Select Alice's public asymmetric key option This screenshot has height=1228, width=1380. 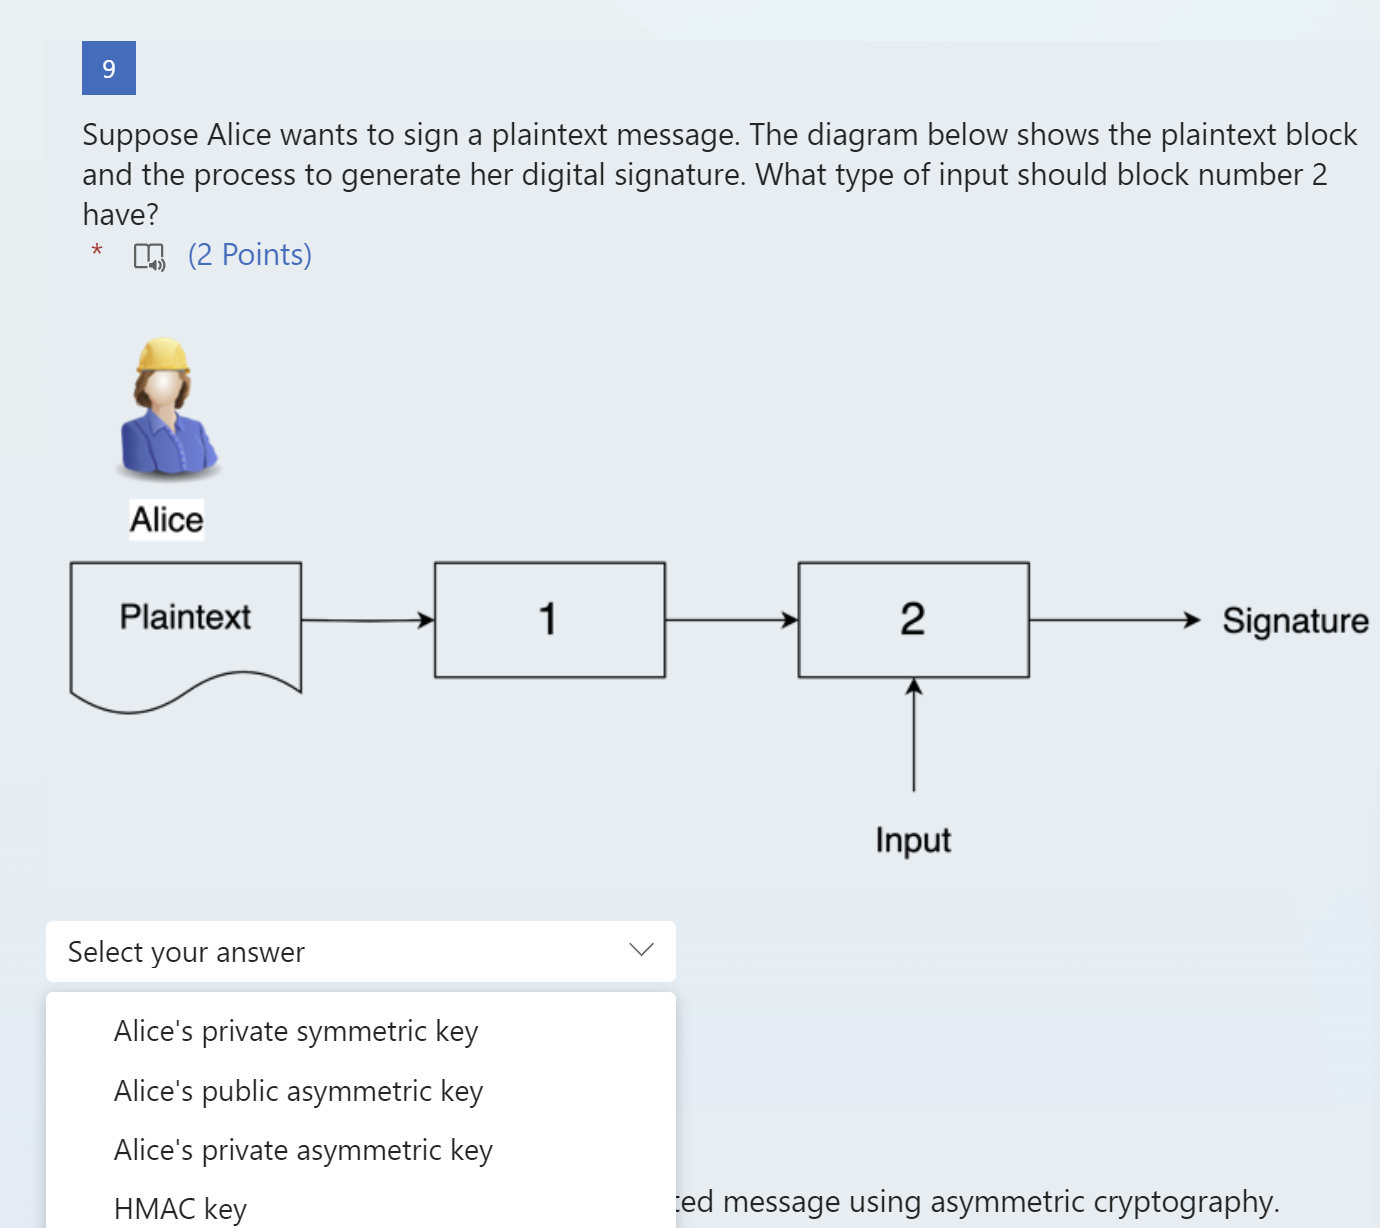point(298,1091)
